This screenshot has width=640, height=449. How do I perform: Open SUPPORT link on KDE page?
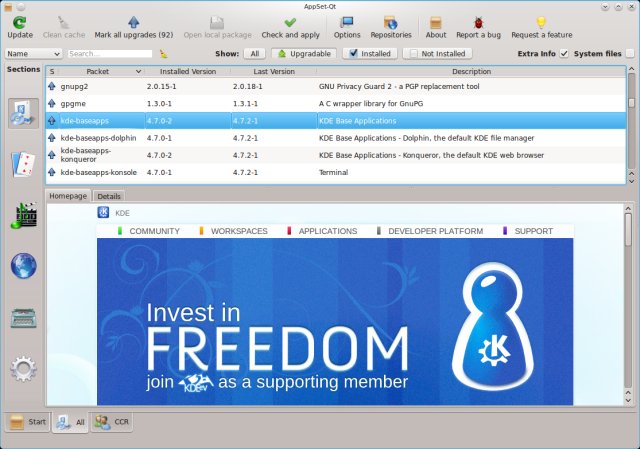tap(533, 231)
